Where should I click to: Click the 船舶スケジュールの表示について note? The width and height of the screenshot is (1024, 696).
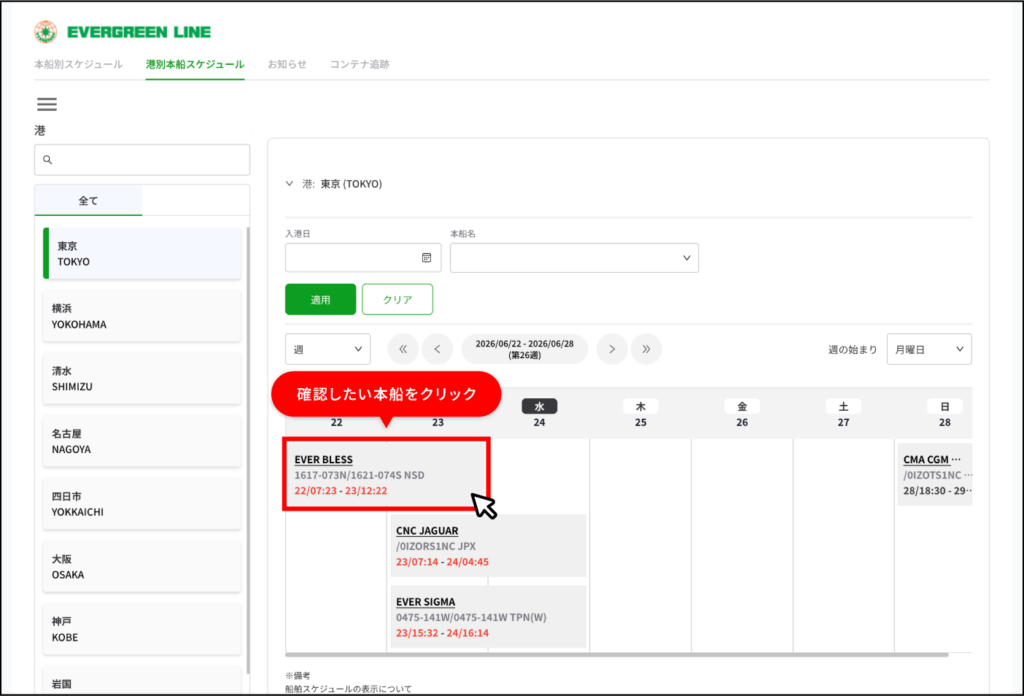(348, 689)
